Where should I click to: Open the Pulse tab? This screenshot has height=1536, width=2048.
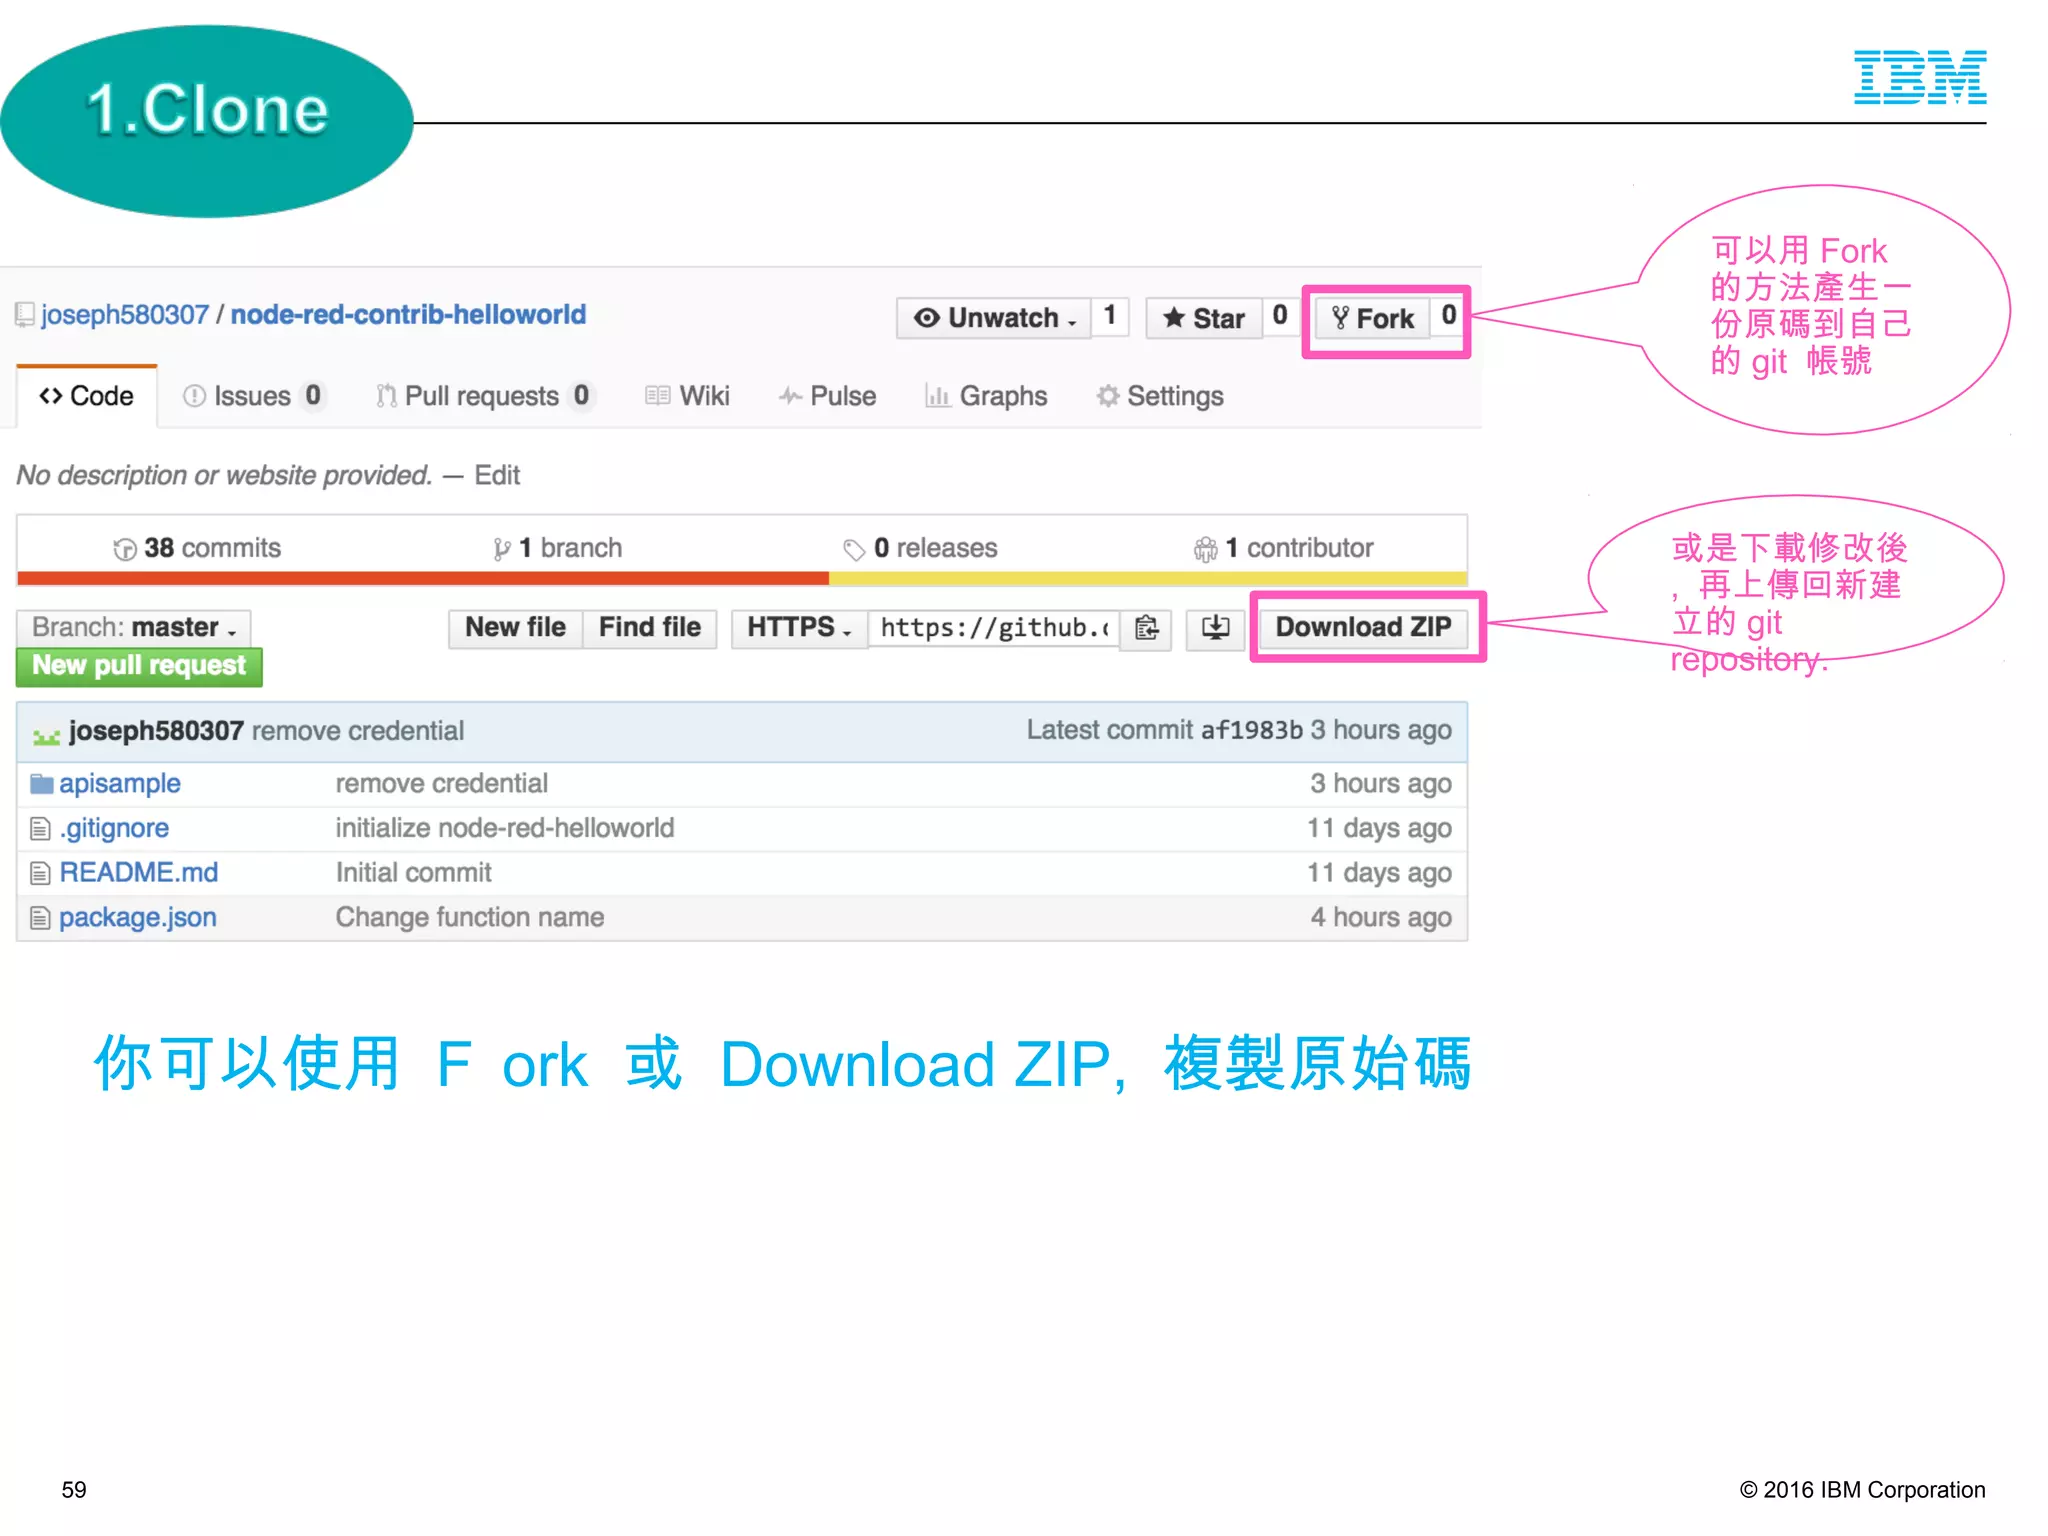[828, 396]
